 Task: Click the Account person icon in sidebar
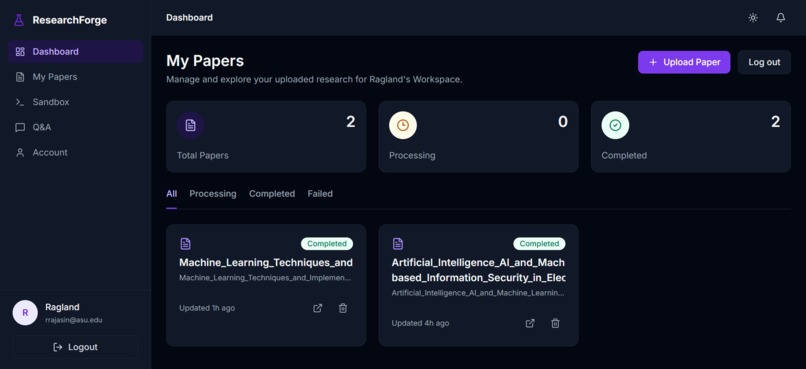(x=20, y=152)
